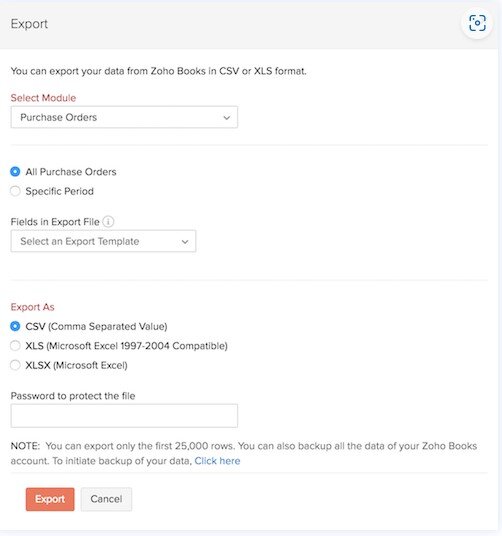The width and height of the screenshot is (502, 536).
Task: Open the Select Module dropdown showing Purchase Orders
Action: click(124, 117)
